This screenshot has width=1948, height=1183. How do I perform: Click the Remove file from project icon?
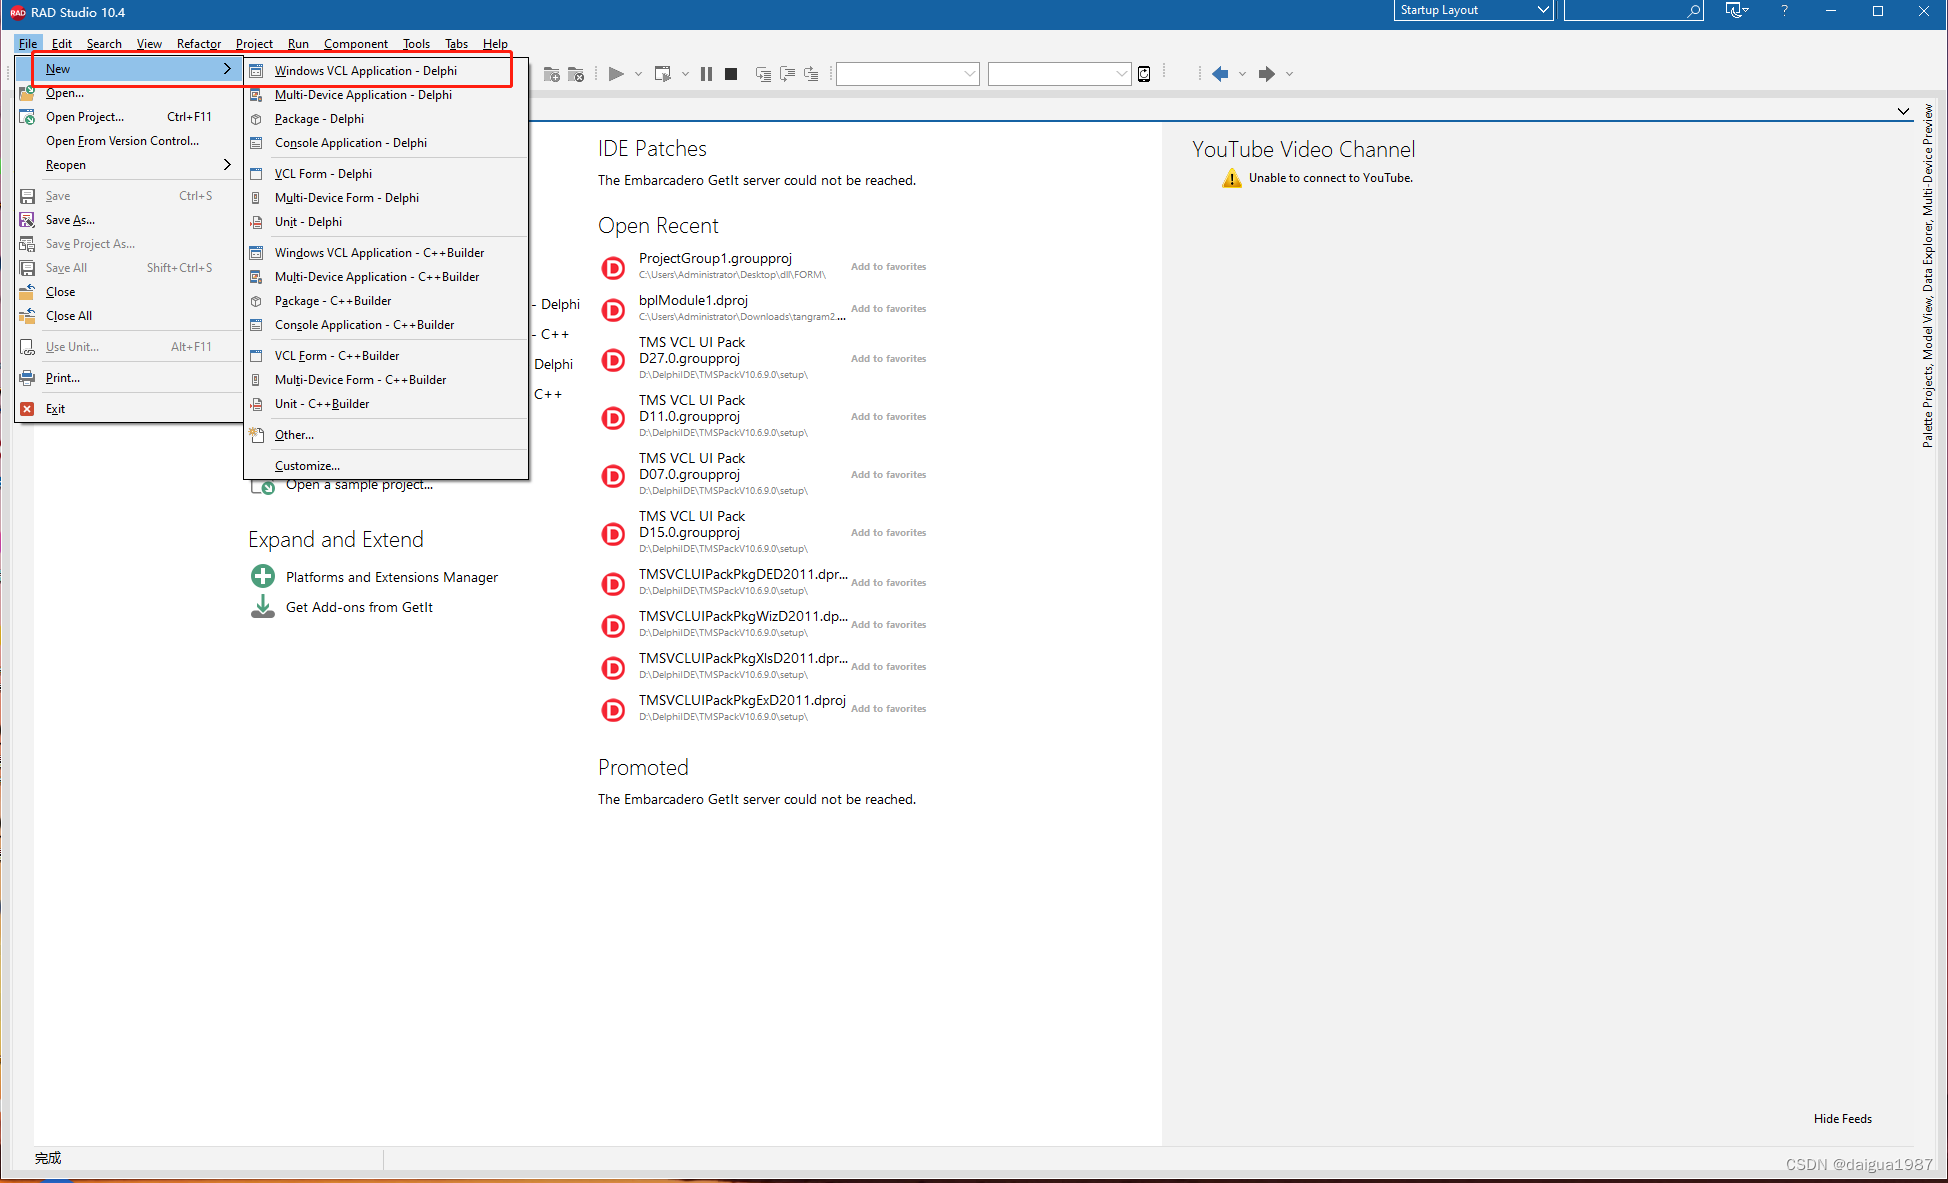point(576,74)
